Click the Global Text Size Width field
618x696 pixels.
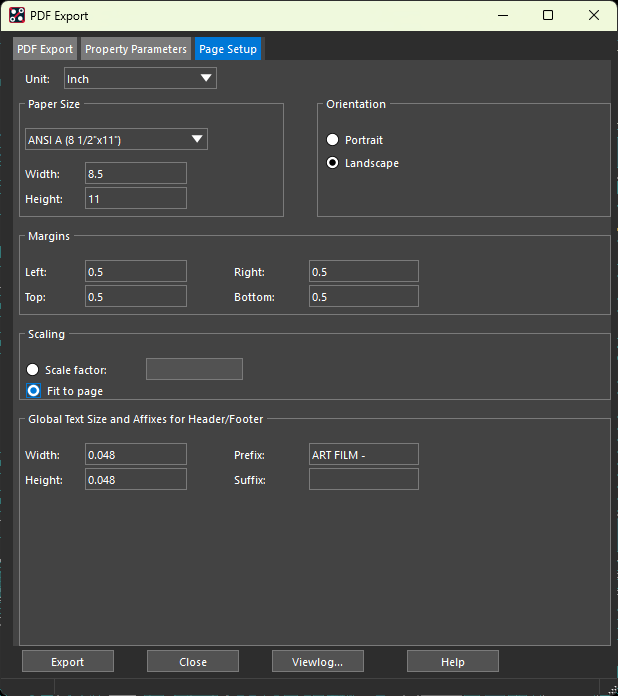[136, 455]
